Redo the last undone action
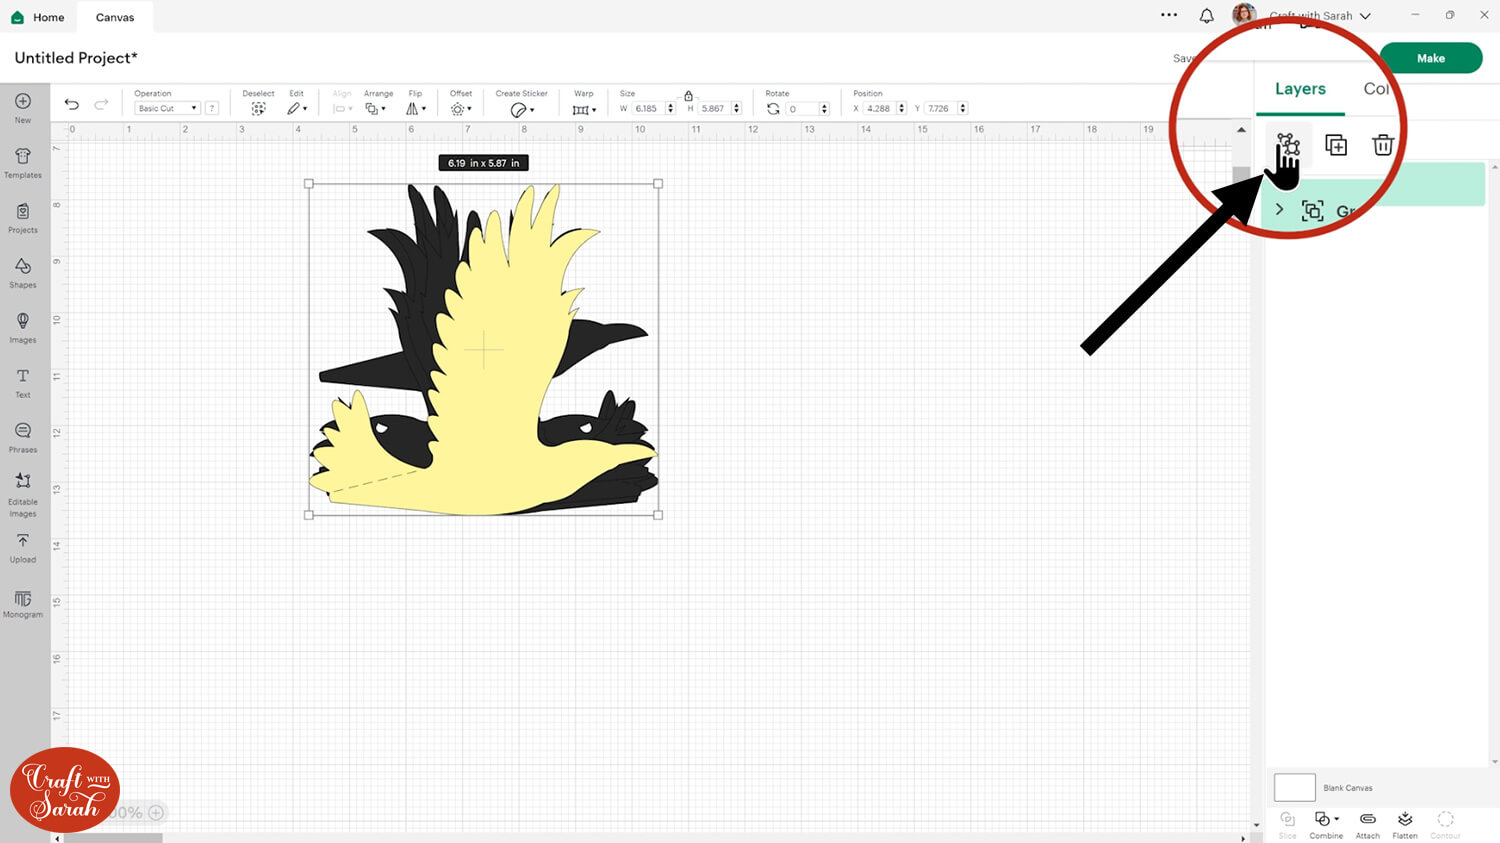 [101, 104]
